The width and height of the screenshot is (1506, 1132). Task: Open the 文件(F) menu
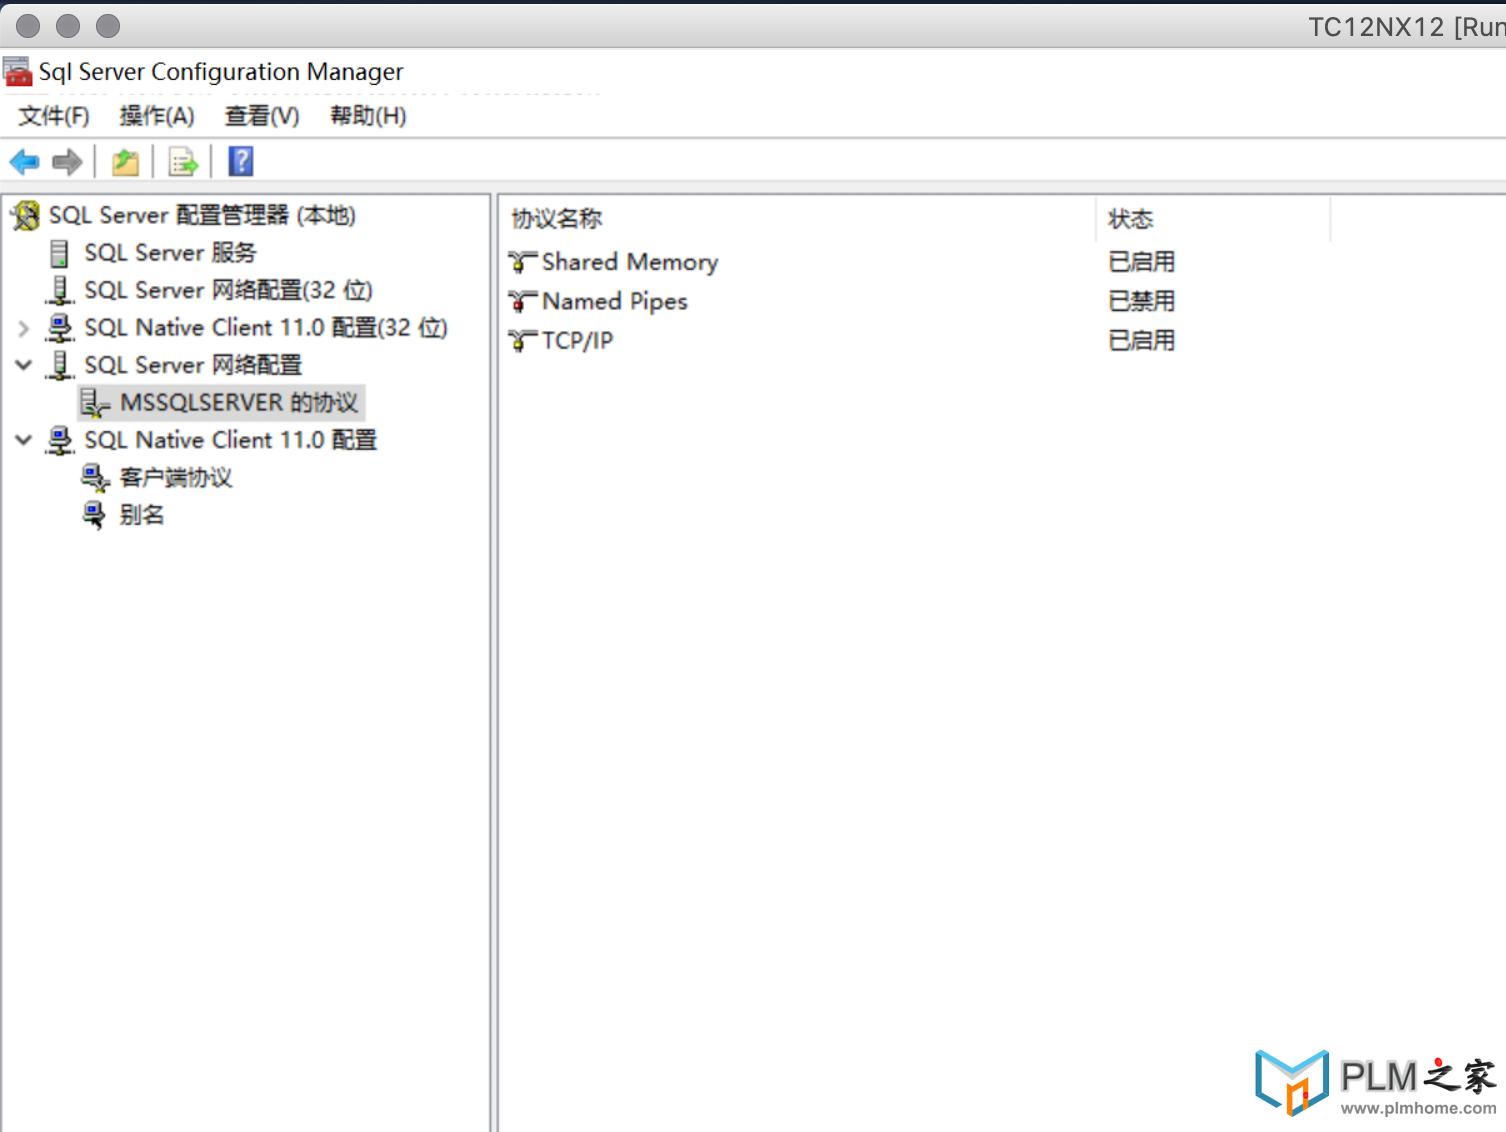coord(54,116)
